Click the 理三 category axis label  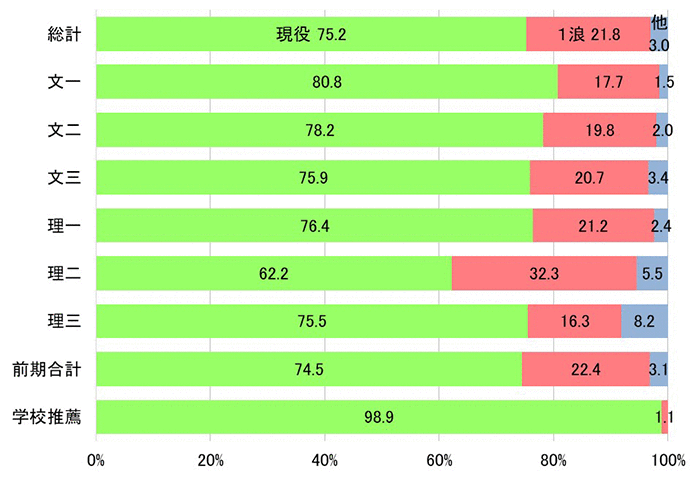coord(64,321)
